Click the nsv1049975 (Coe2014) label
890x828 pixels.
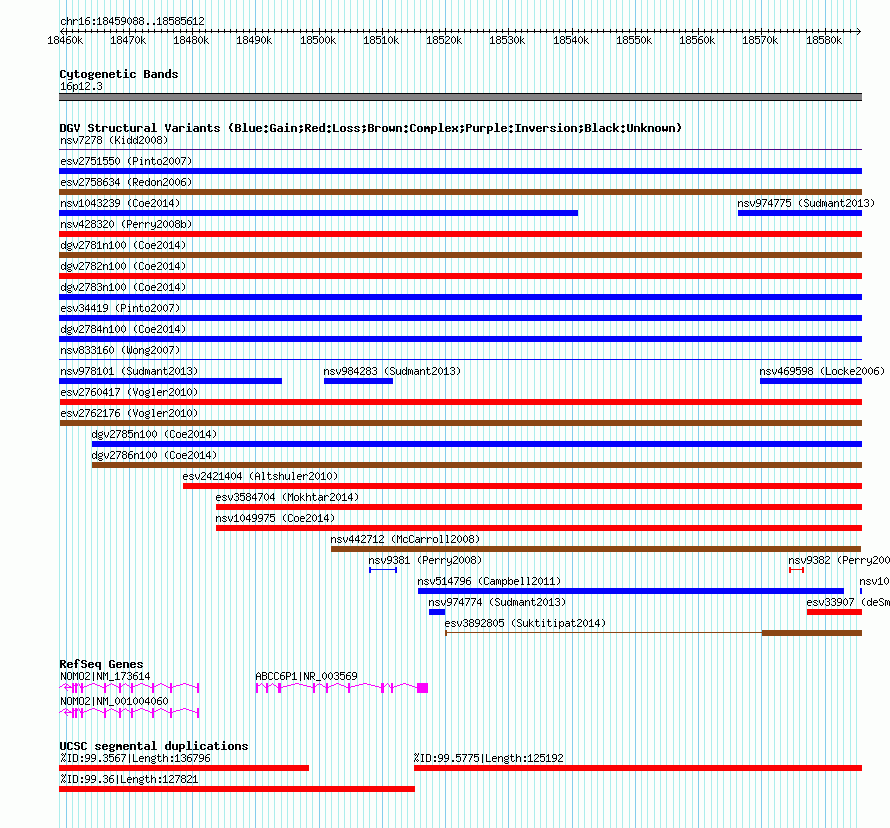(275, 518)
